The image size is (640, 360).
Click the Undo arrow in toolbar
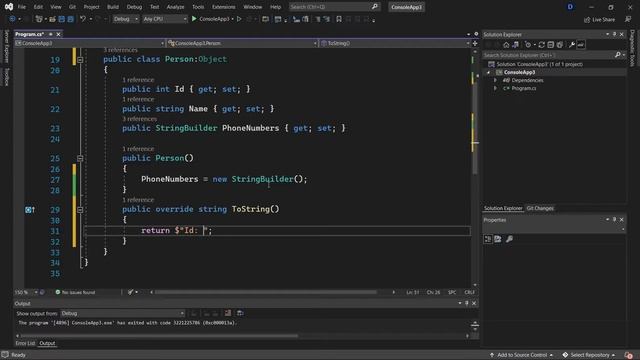pos(83,19)
